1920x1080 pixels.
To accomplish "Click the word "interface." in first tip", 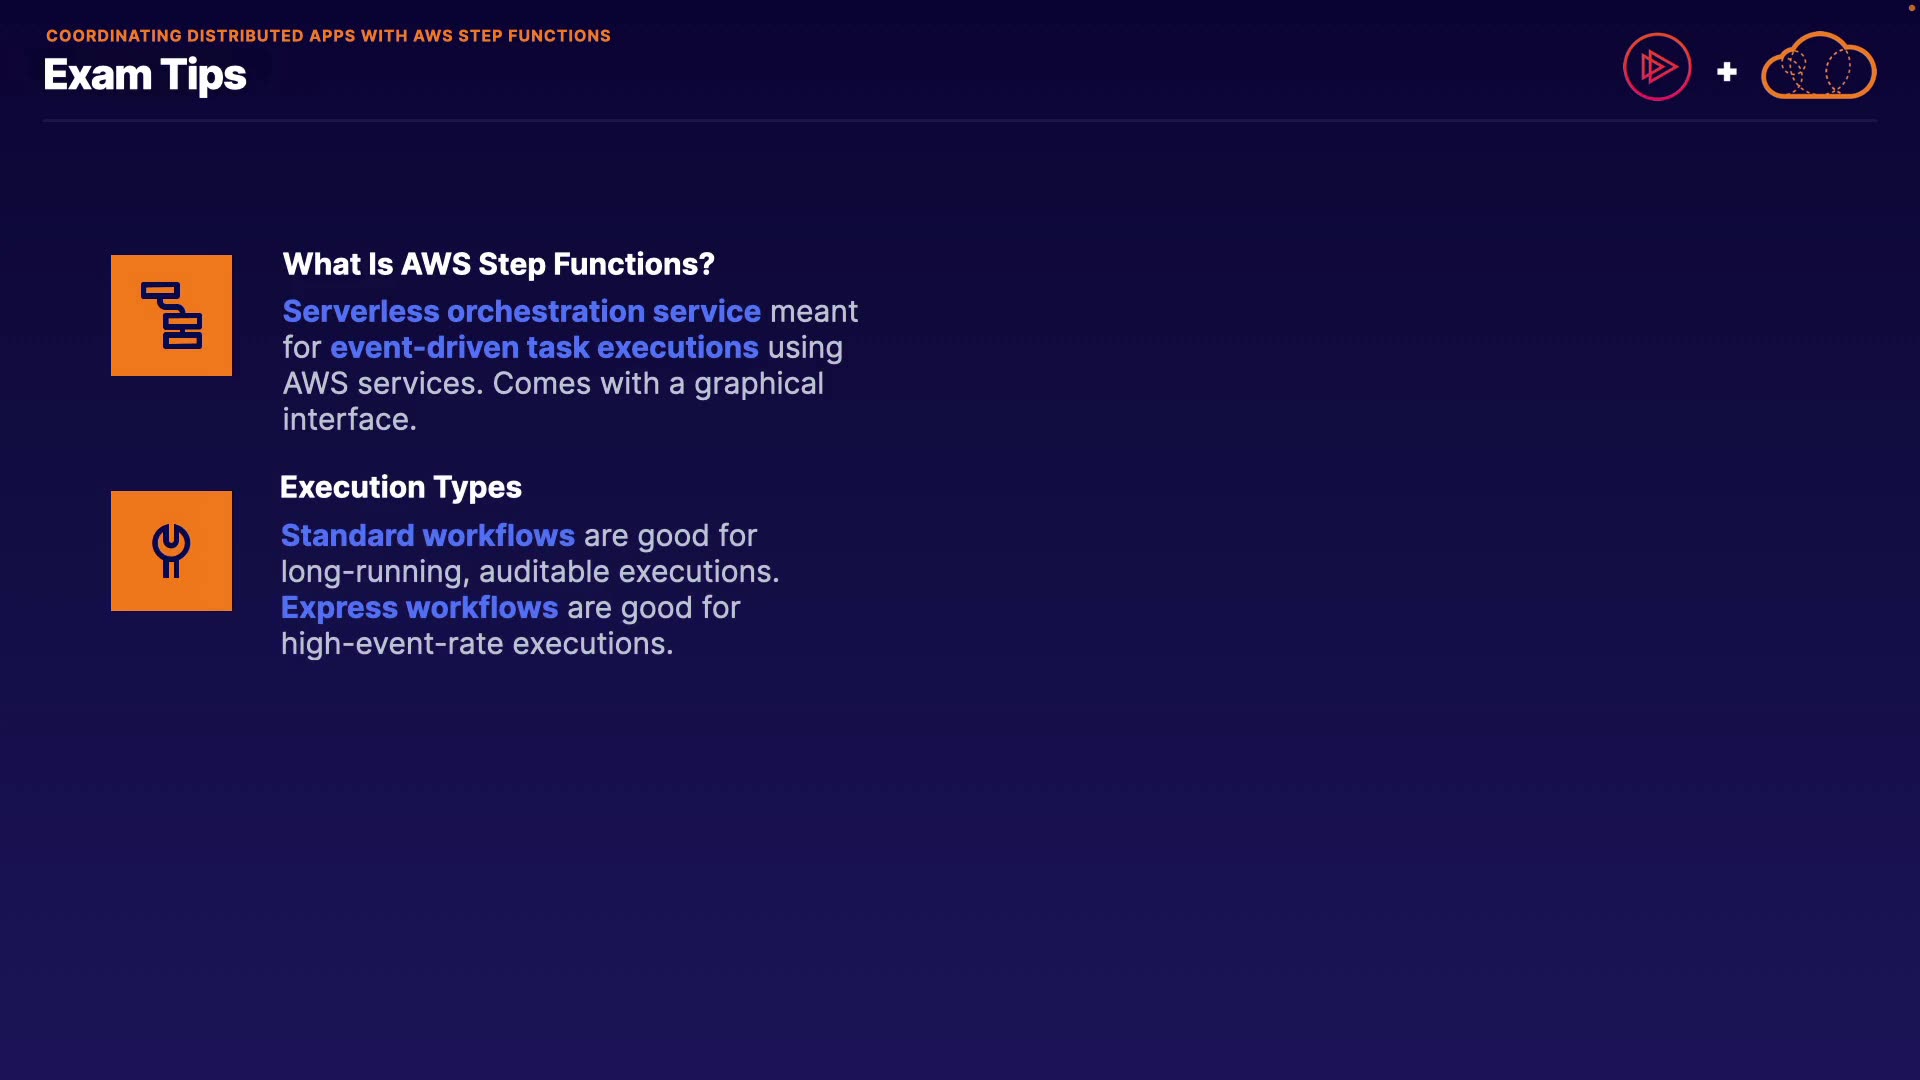I will coord(349,419).
